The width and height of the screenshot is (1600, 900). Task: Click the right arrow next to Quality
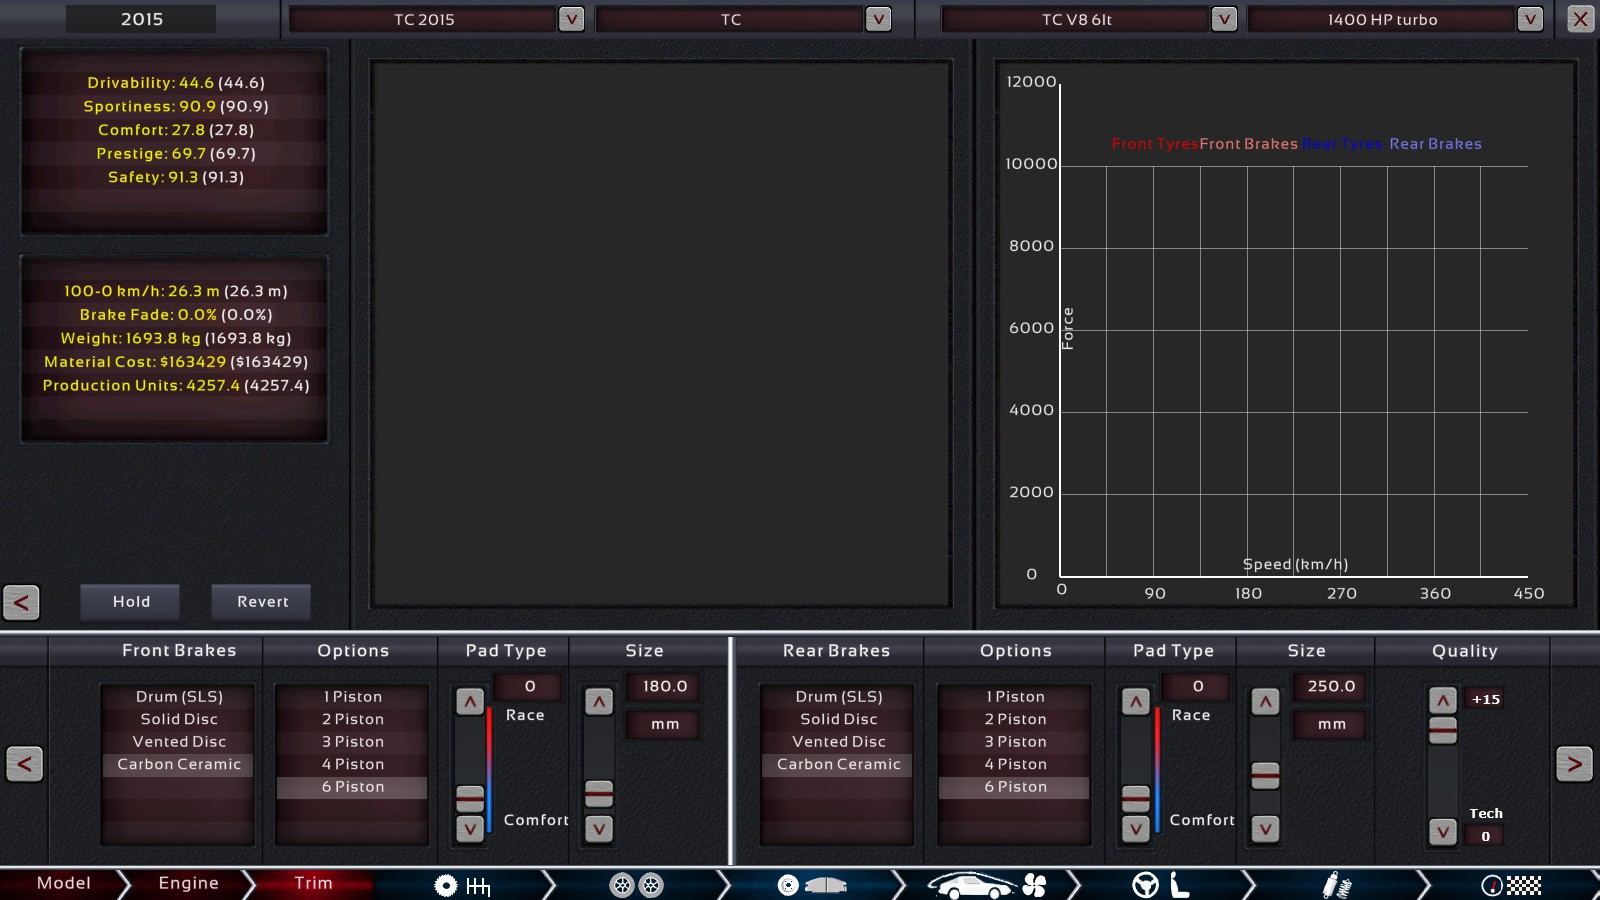pos(1574,764)
